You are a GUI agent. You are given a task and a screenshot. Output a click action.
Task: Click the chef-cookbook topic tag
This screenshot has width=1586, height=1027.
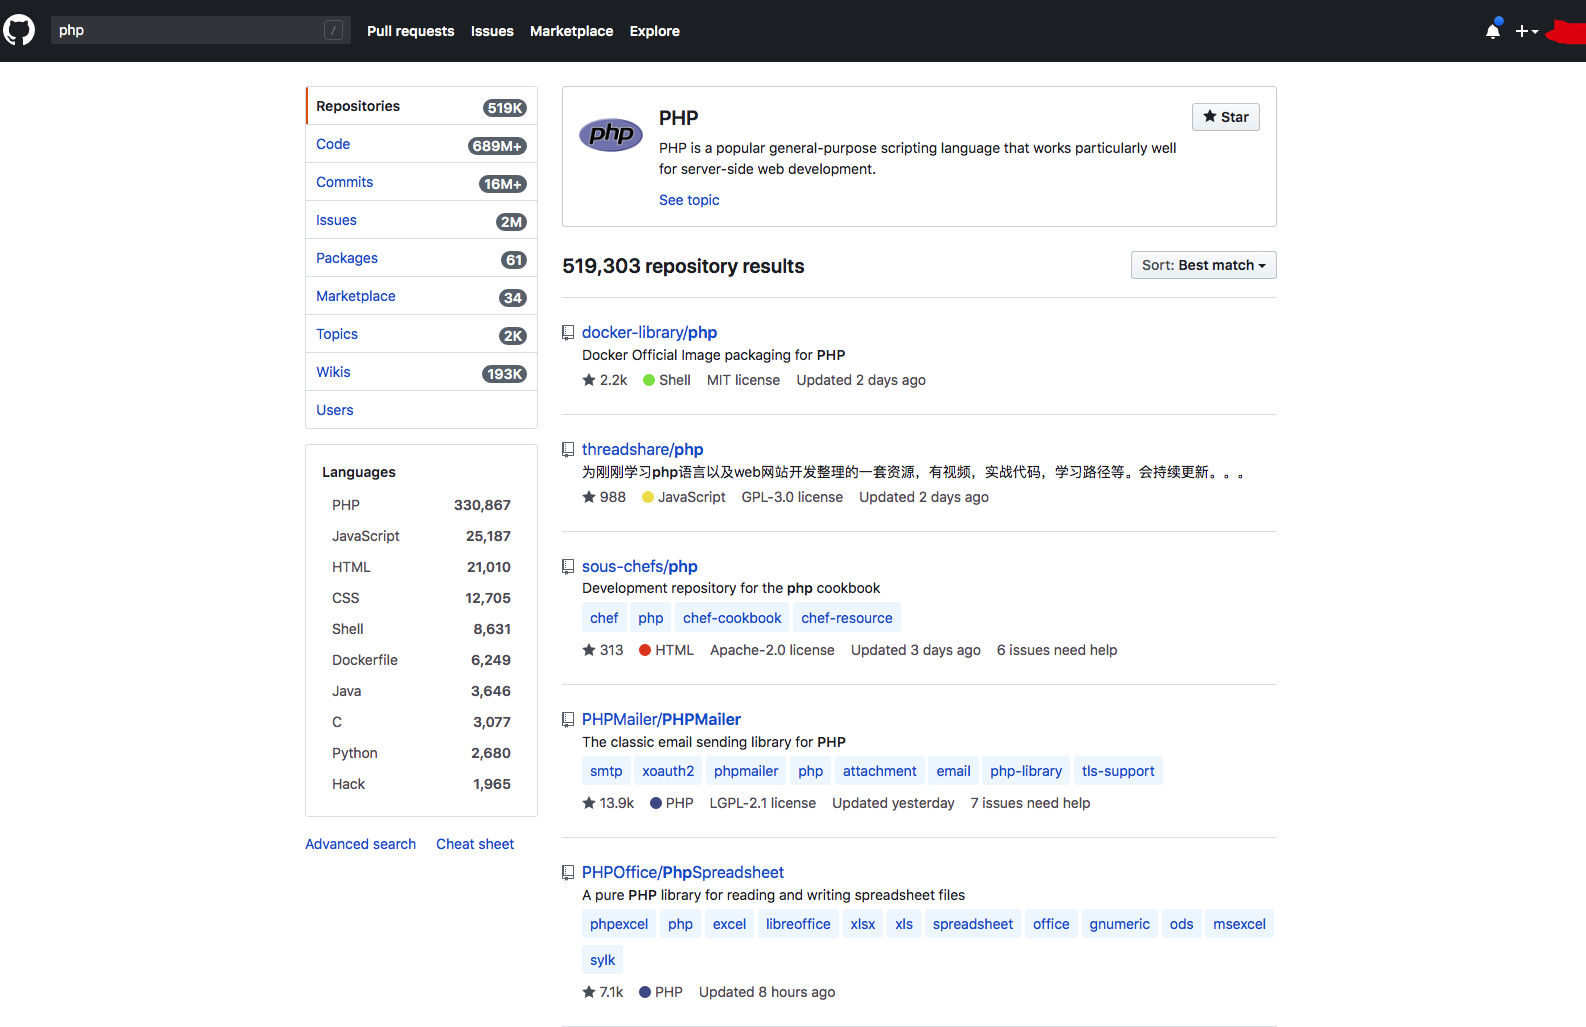coord(732,618)
